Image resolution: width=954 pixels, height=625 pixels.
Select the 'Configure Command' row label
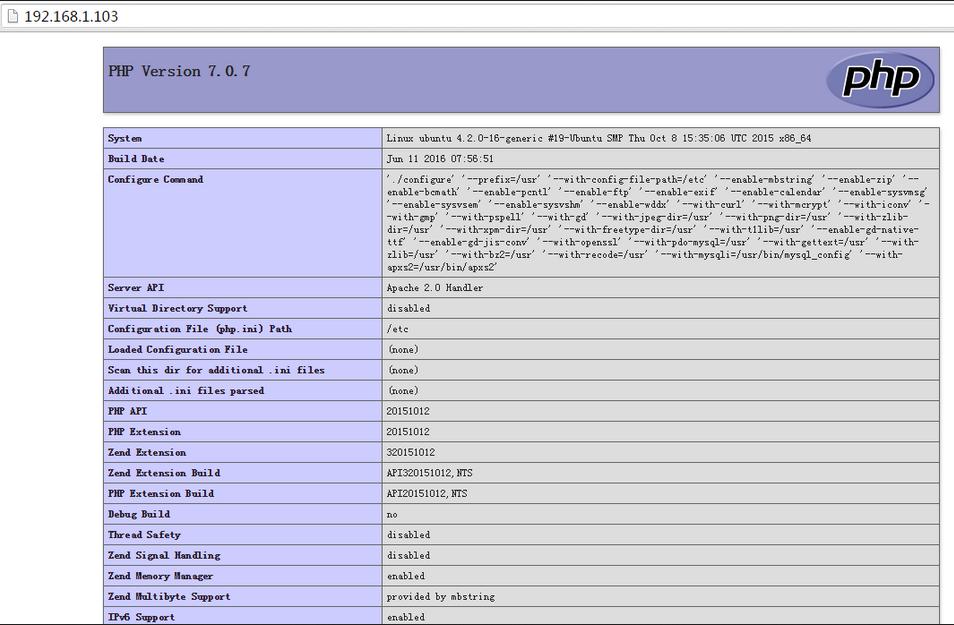click(x=156, y=180)
